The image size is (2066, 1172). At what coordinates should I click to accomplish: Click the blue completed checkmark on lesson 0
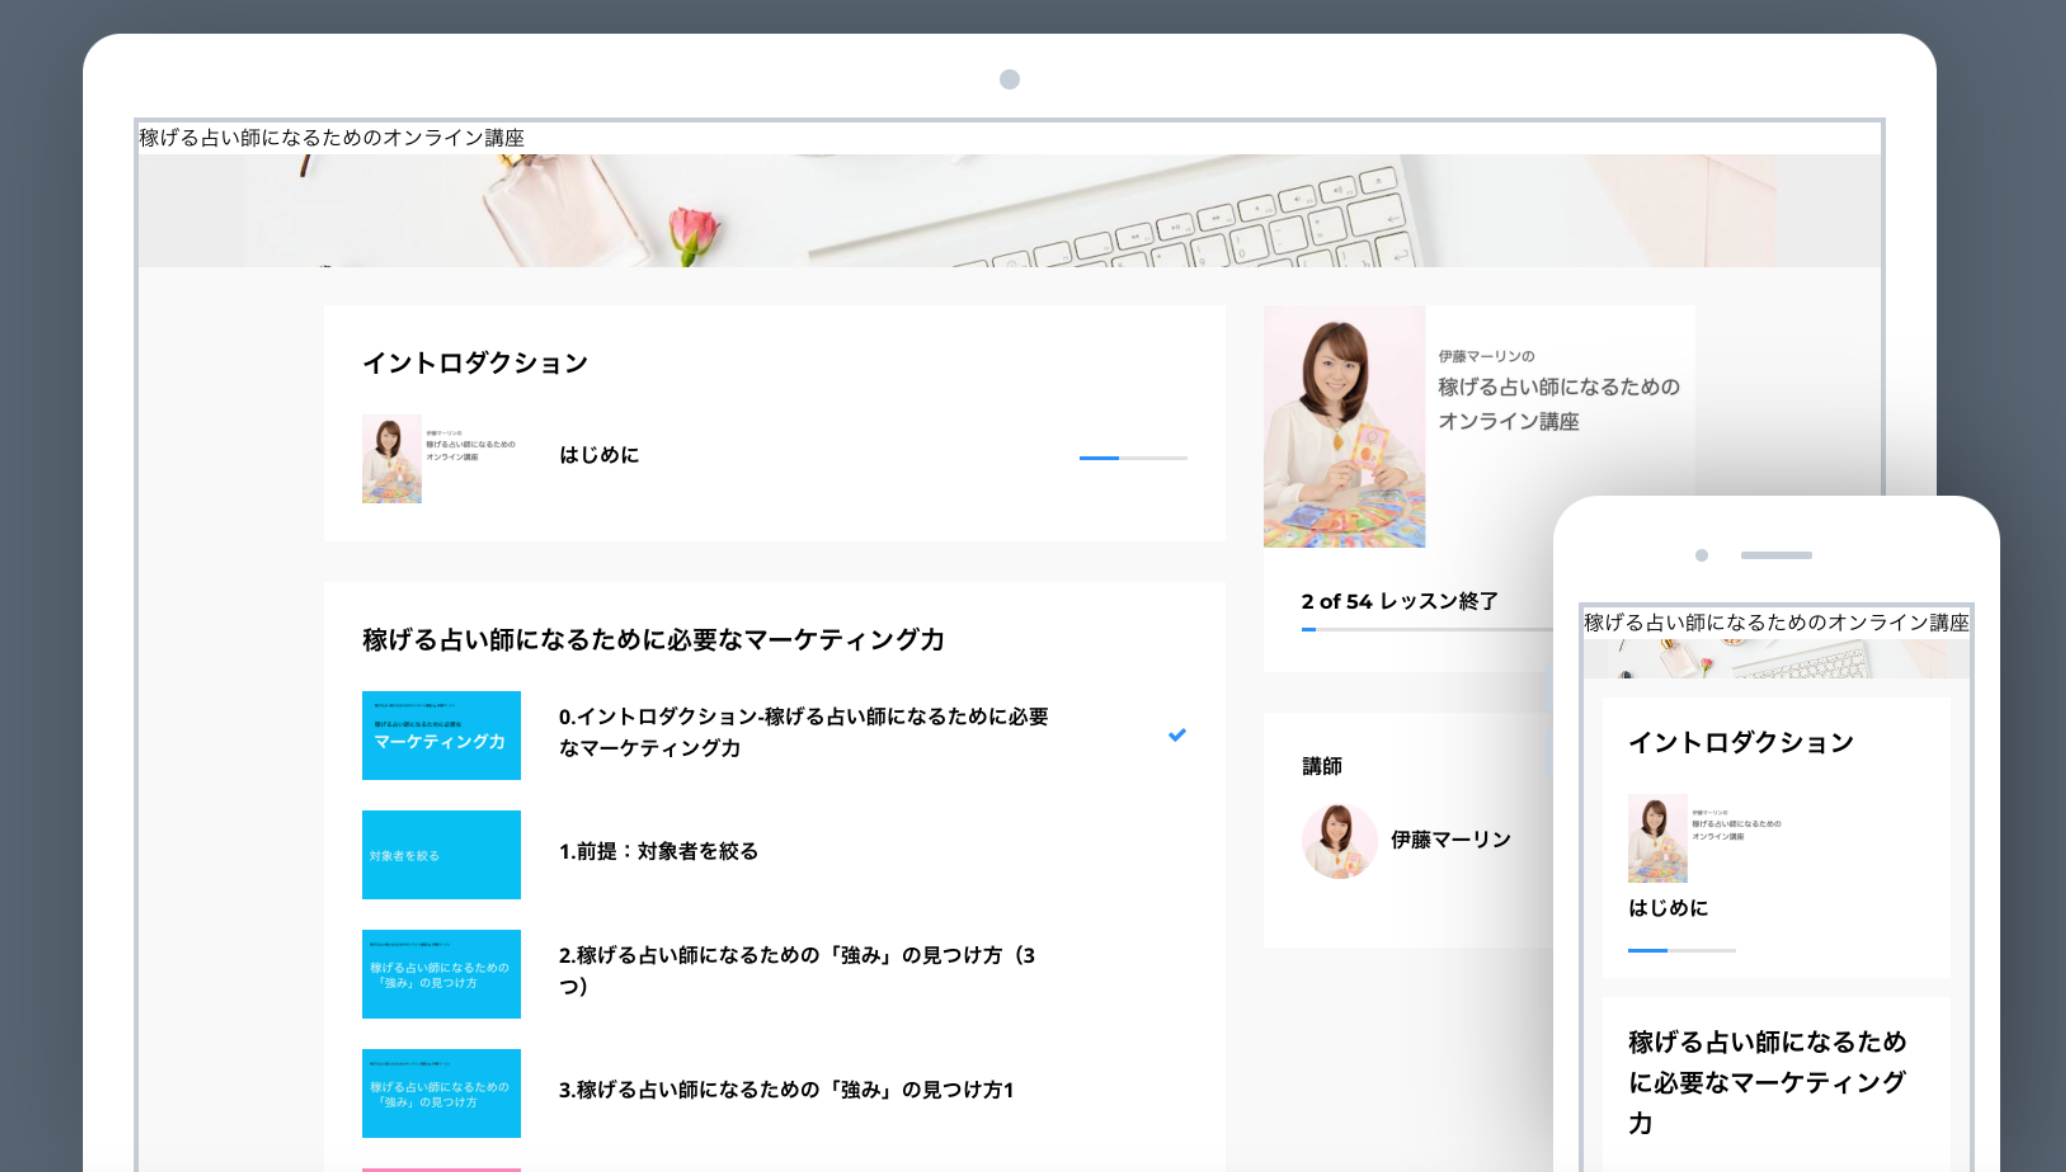(1177, 735)
